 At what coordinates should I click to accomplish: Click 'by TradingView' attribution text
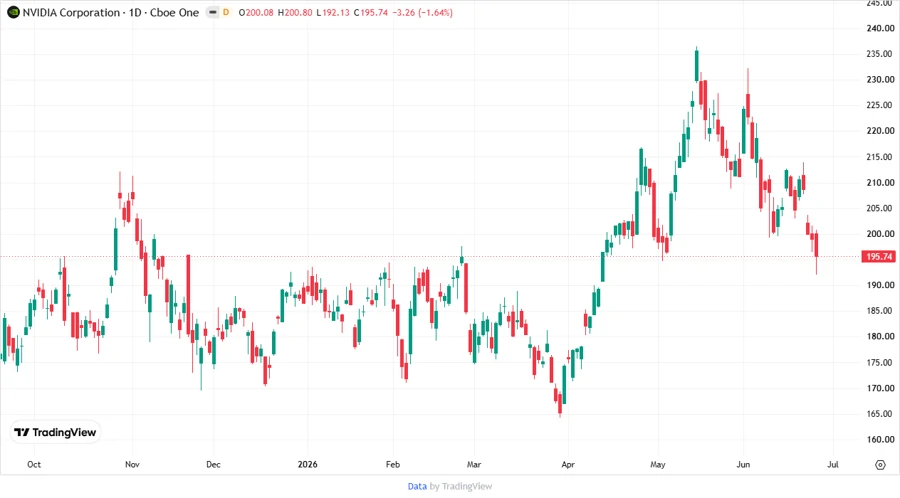[x=461, y=486]
